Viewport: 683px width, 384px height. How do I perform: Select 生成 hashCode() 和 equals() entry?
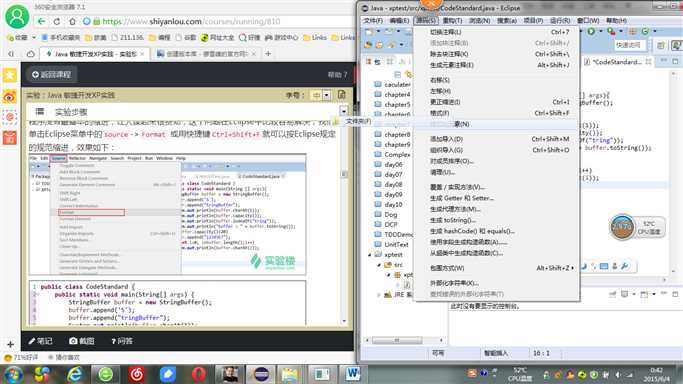tap(497, 231)
